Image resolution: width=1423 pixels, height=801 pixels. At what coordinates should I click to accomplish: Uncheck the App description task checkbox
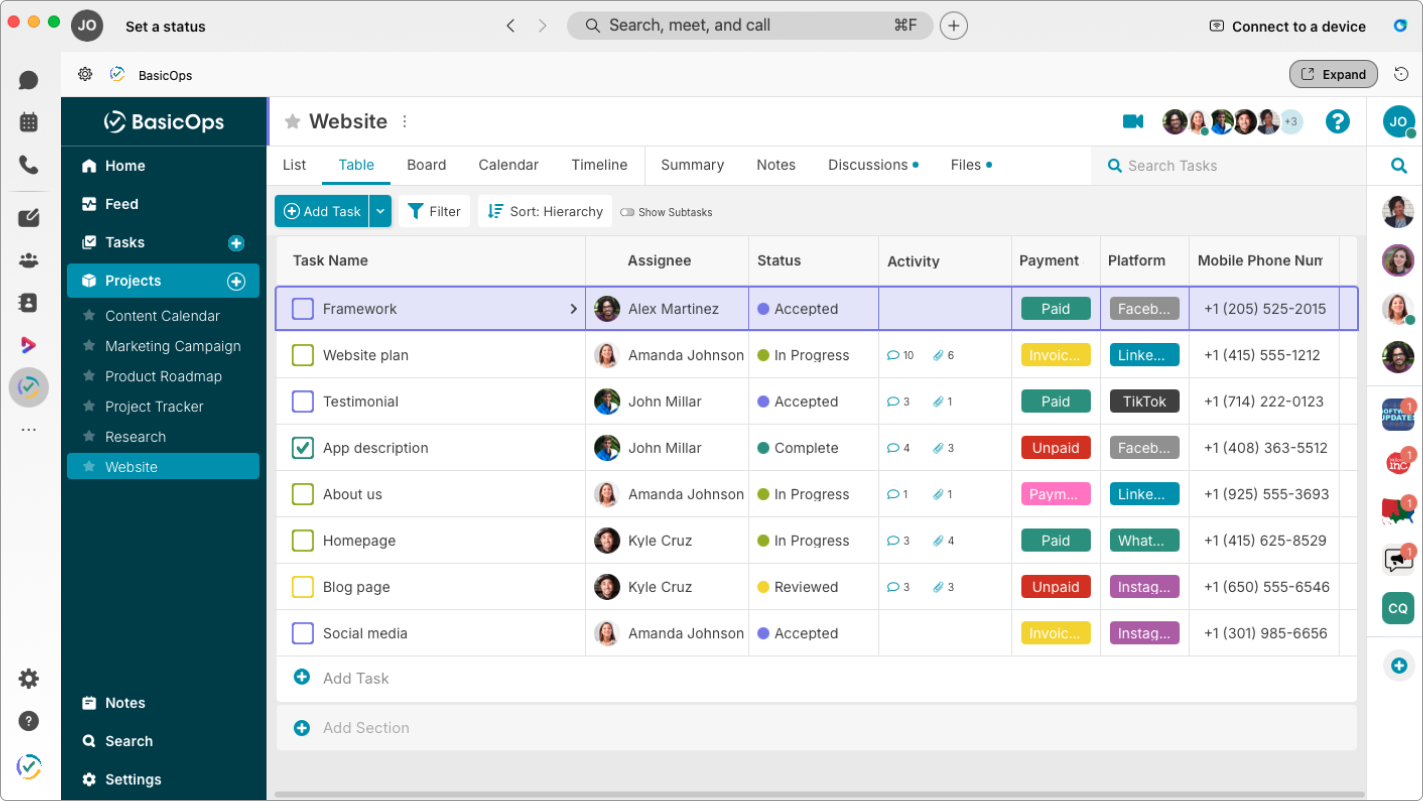pyautogui.click(x=303, y=448)
